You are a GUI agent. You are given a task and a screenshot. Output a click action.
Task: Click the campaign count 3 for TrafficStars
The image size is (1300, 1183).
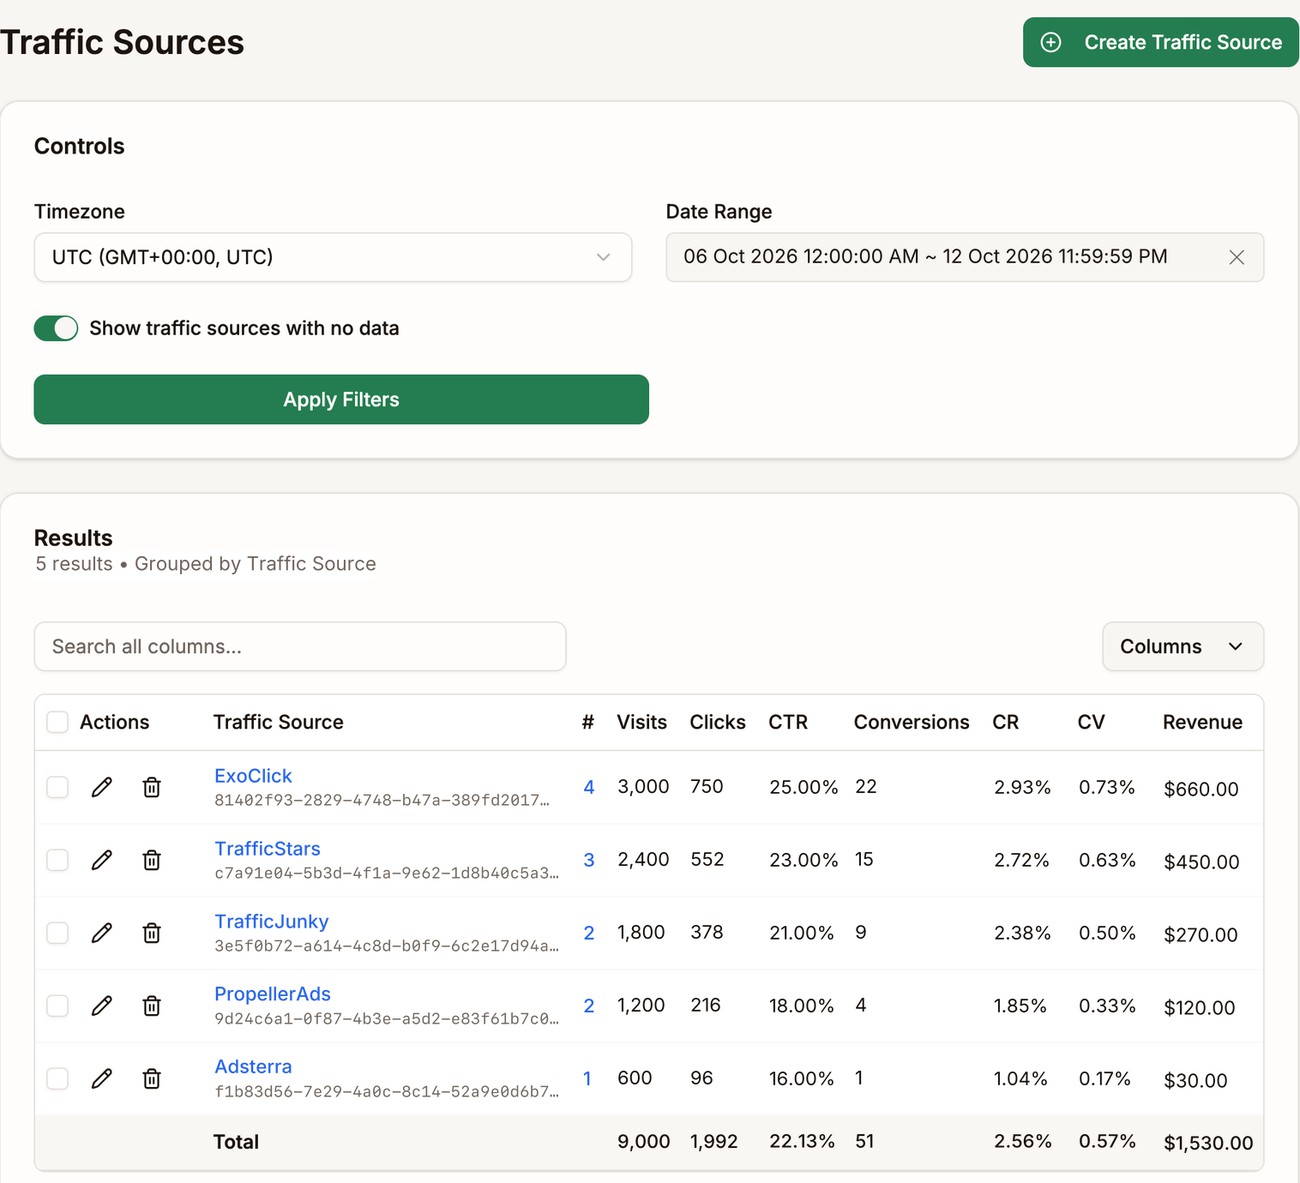pyautogui.click(x=589, y=860)
